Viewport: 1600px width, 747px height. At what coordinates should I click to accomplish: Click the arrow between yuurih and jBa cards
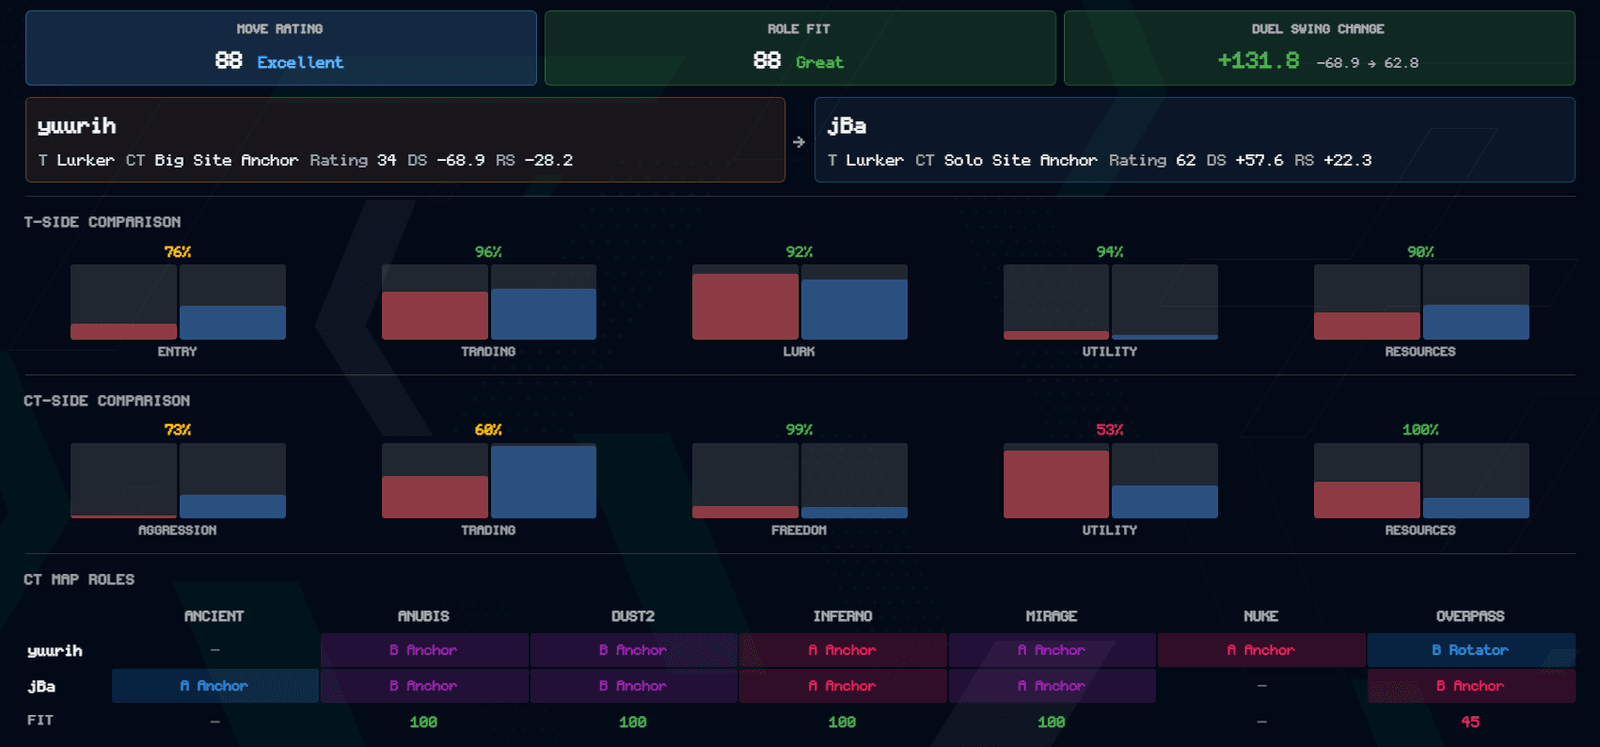point(799,142)
